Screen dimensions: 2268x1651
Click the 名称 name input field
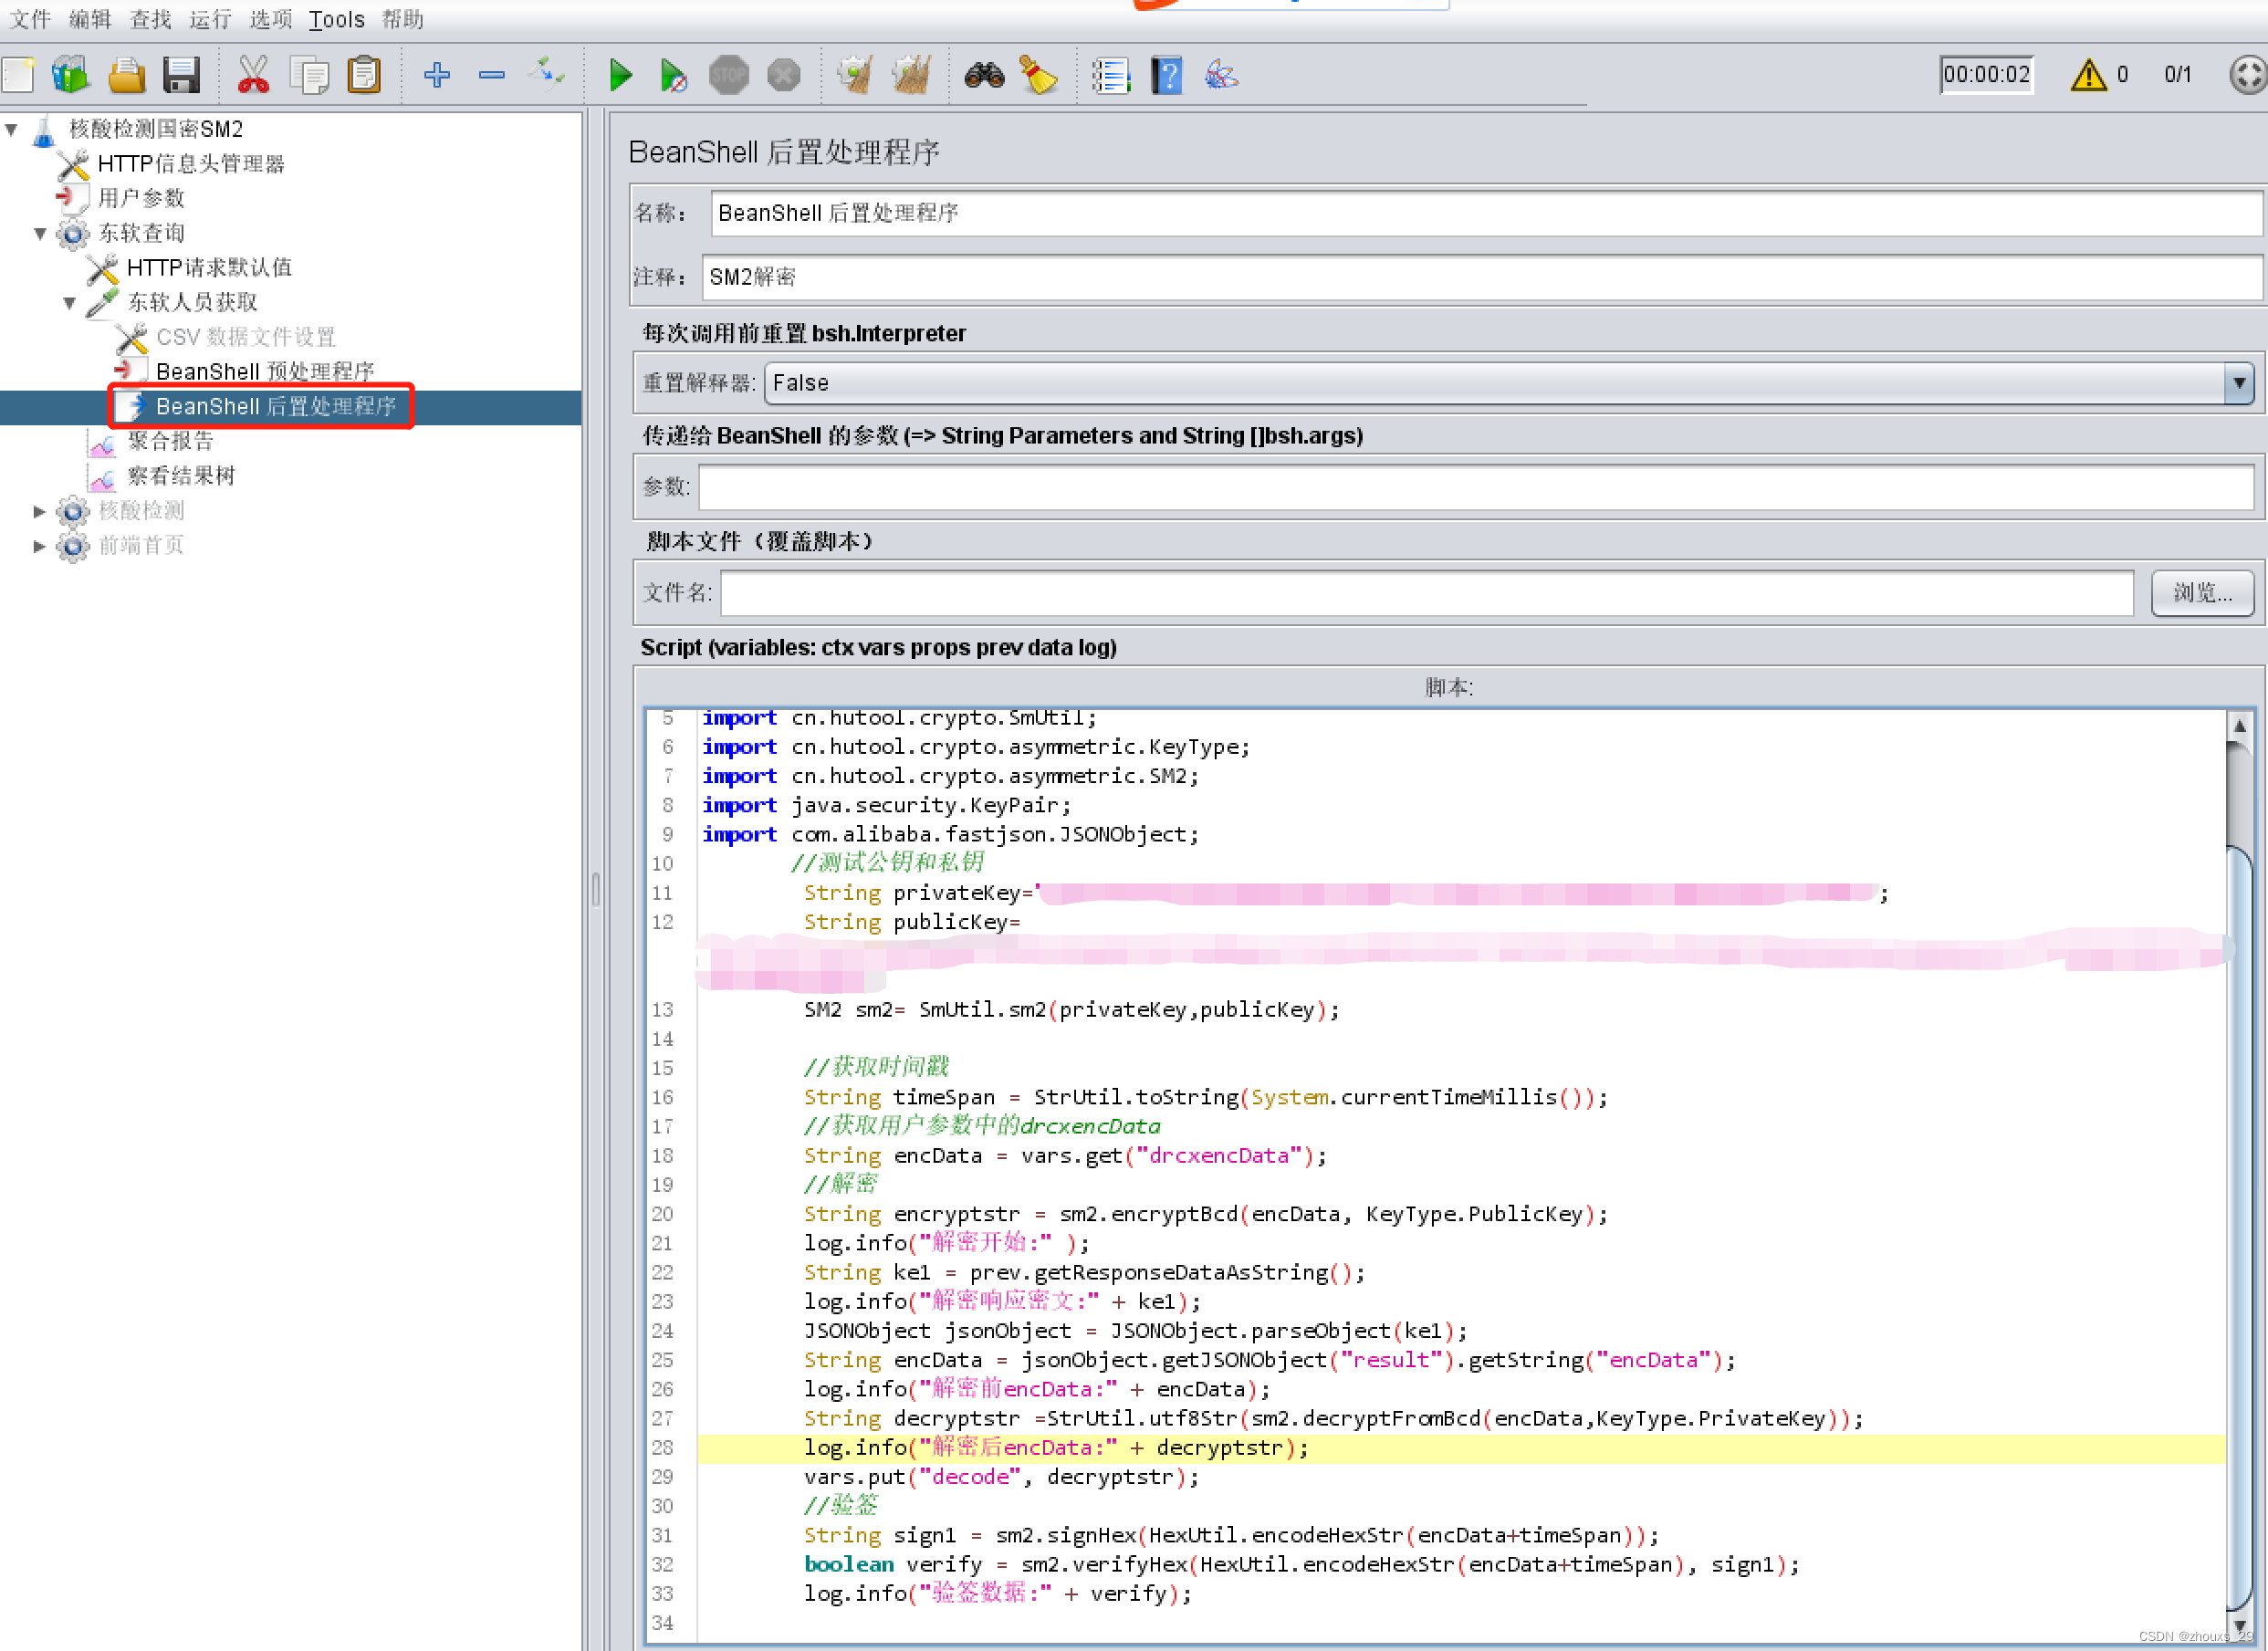coord(1485,213)
